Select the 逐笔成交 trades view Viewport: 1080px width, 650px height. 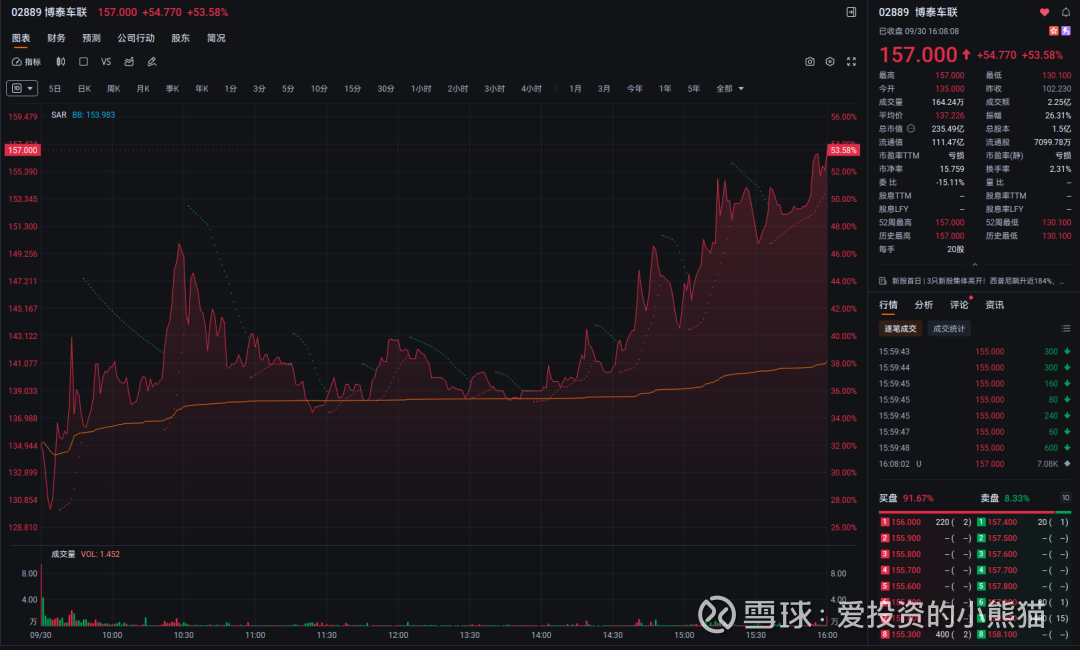coord(900,329)
